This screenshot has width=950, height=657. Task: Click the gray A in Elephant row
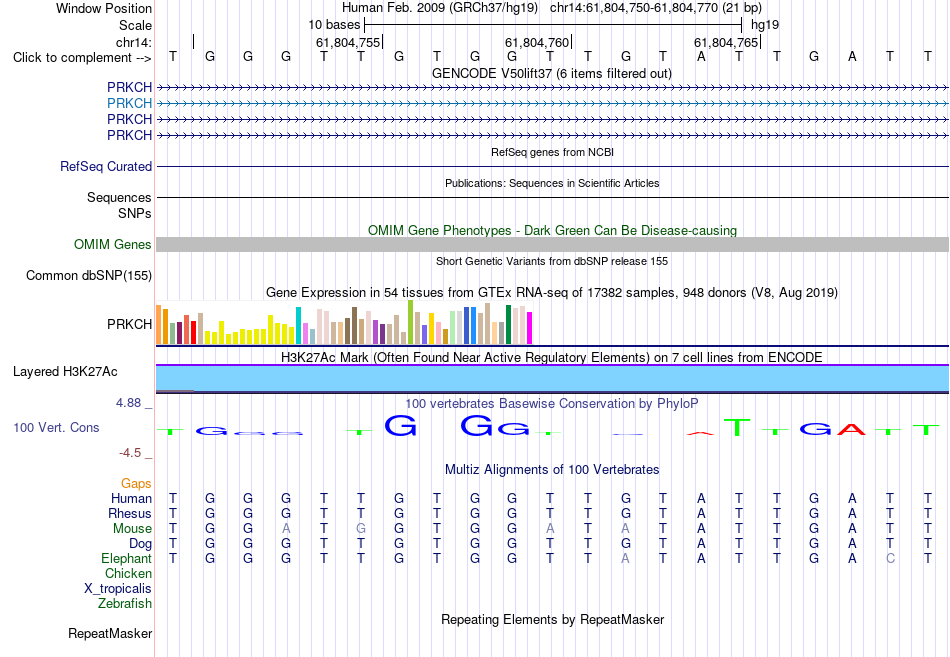click(x=625, y=558)
